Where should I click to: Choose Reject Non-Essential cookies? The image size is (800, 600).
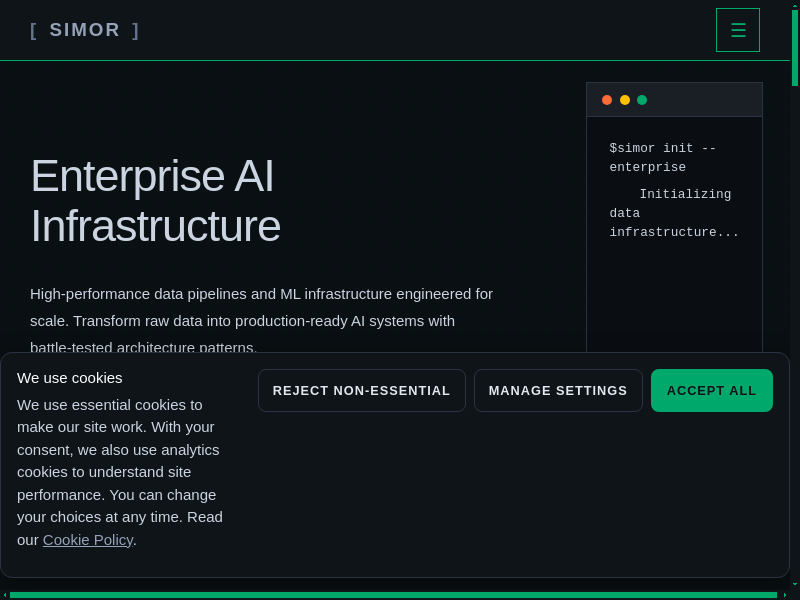(361, 391)
